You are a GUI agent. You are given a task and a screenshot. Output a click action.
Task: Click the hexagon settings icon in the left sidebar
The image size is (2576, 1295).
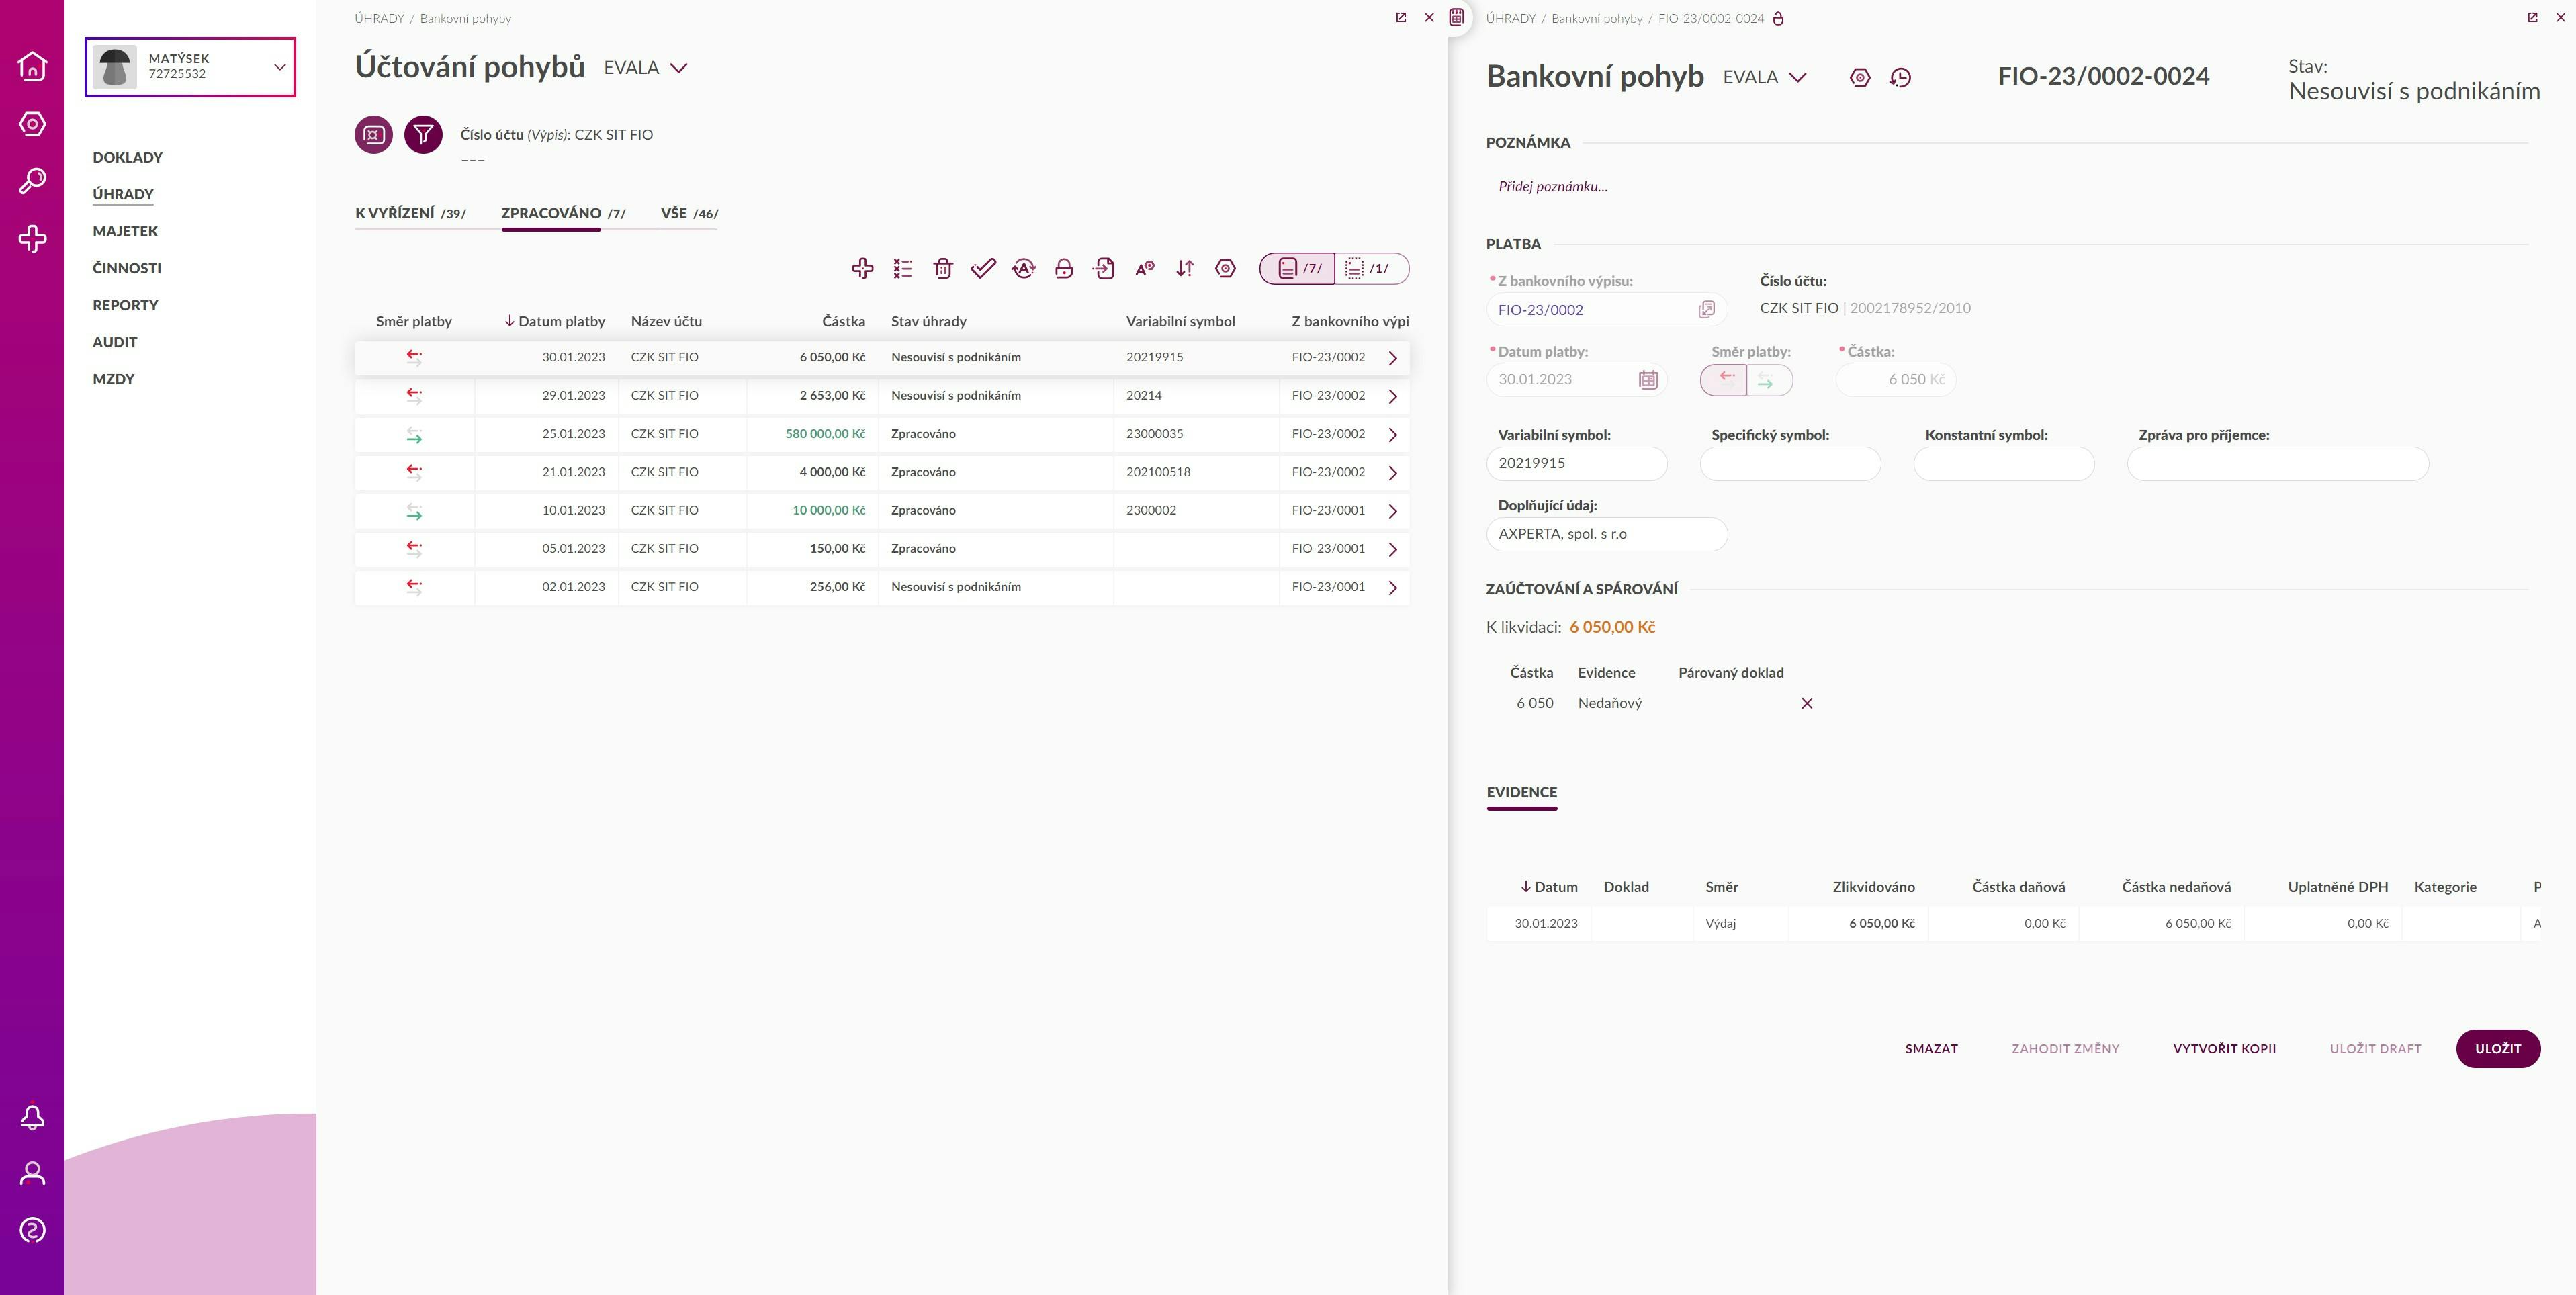click(x=32, y=124)
